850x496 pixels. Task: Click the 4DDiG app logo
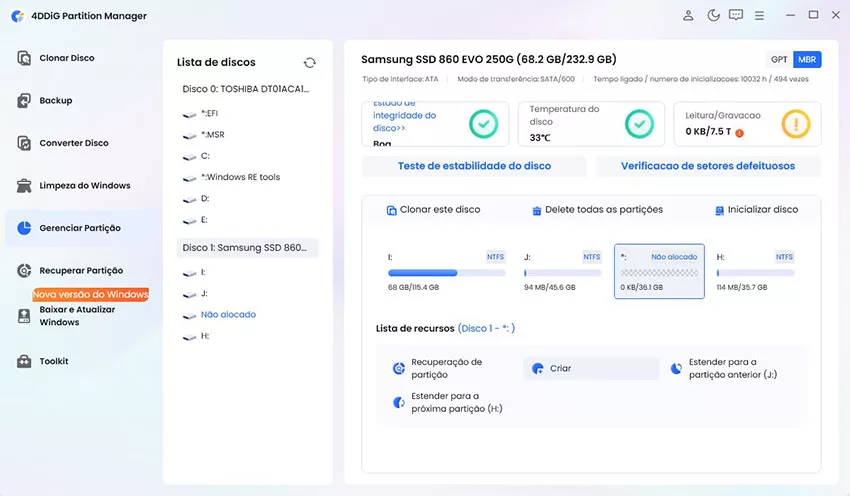(x=17, y=16)
